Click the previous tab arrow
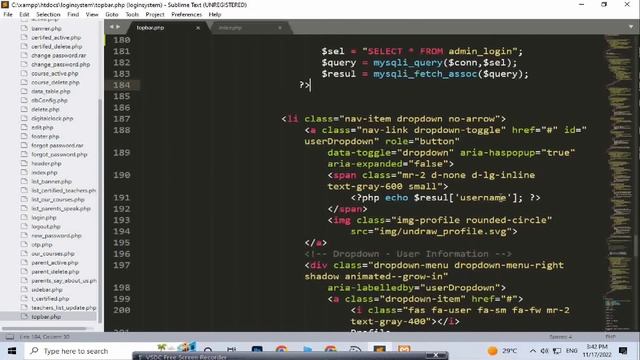This screenshot has height=360, width=640. tap(111, 27)
